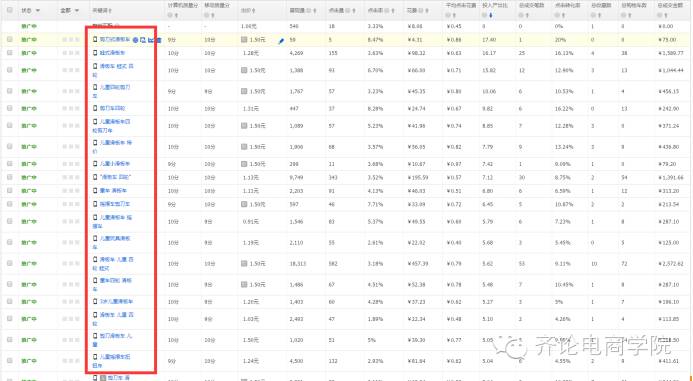This screenshot has height=381, width=693.
Task: Click the gray square icon beside 1.50元 in the 597 row
Action: [244, 205]
